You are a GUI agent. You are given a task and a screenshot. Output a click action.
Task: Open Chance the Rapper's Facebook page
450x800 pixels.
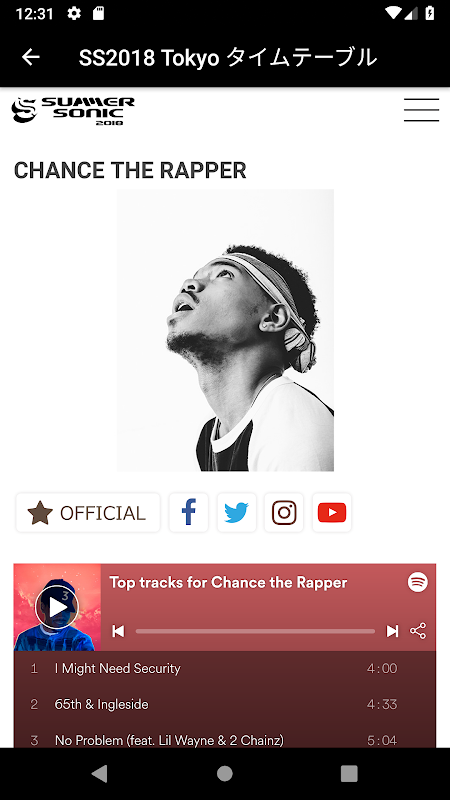[189, 513]
